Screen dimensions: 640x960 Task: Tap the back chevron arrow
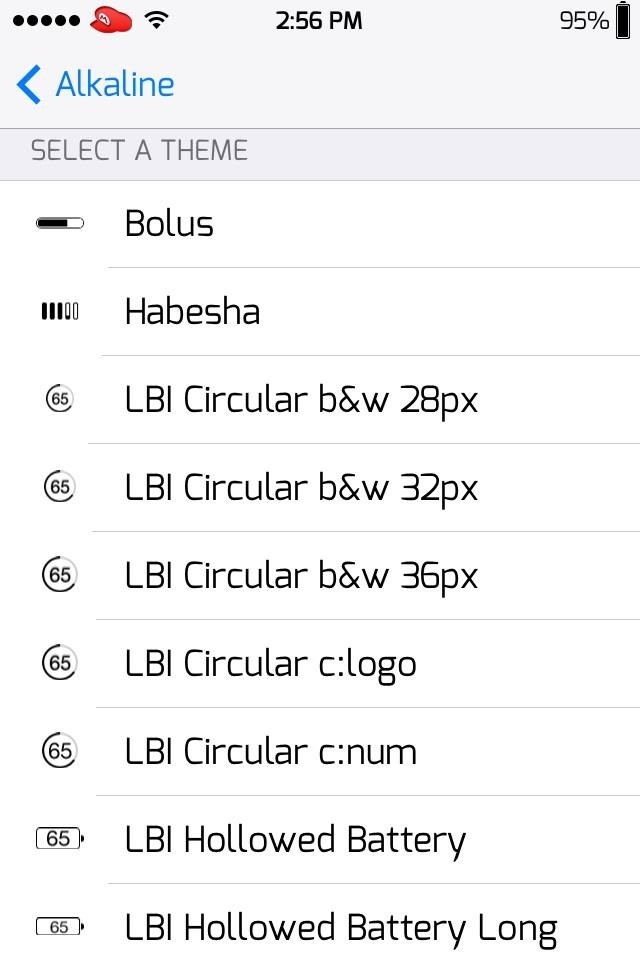pyautogui.click(x=28, y=85)
